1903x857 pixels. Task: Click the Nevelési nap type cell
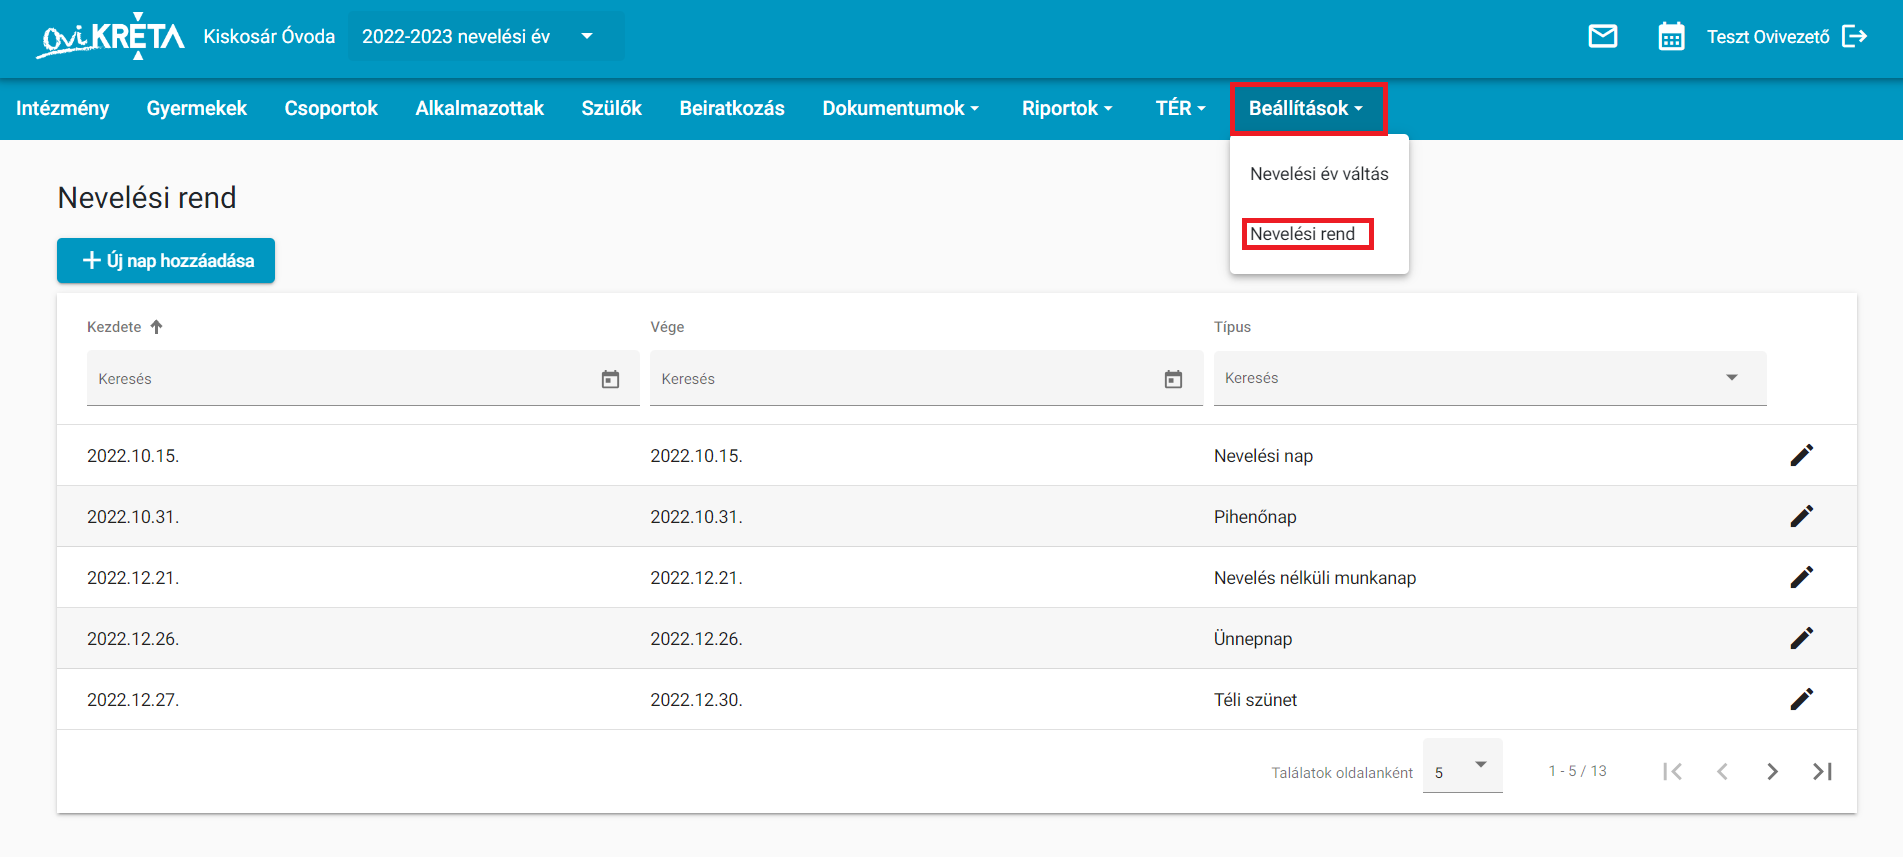(1263, 456)
